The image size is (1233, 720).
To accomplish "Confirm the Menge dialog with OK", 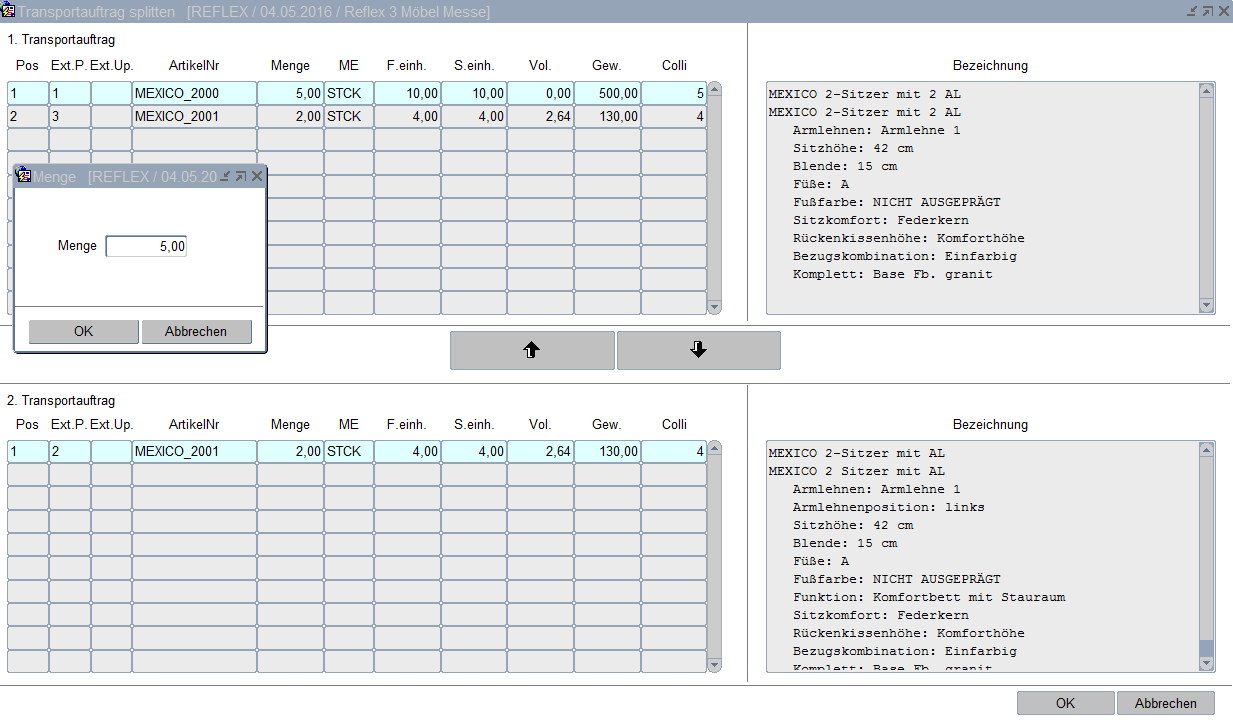I will 84,331.
